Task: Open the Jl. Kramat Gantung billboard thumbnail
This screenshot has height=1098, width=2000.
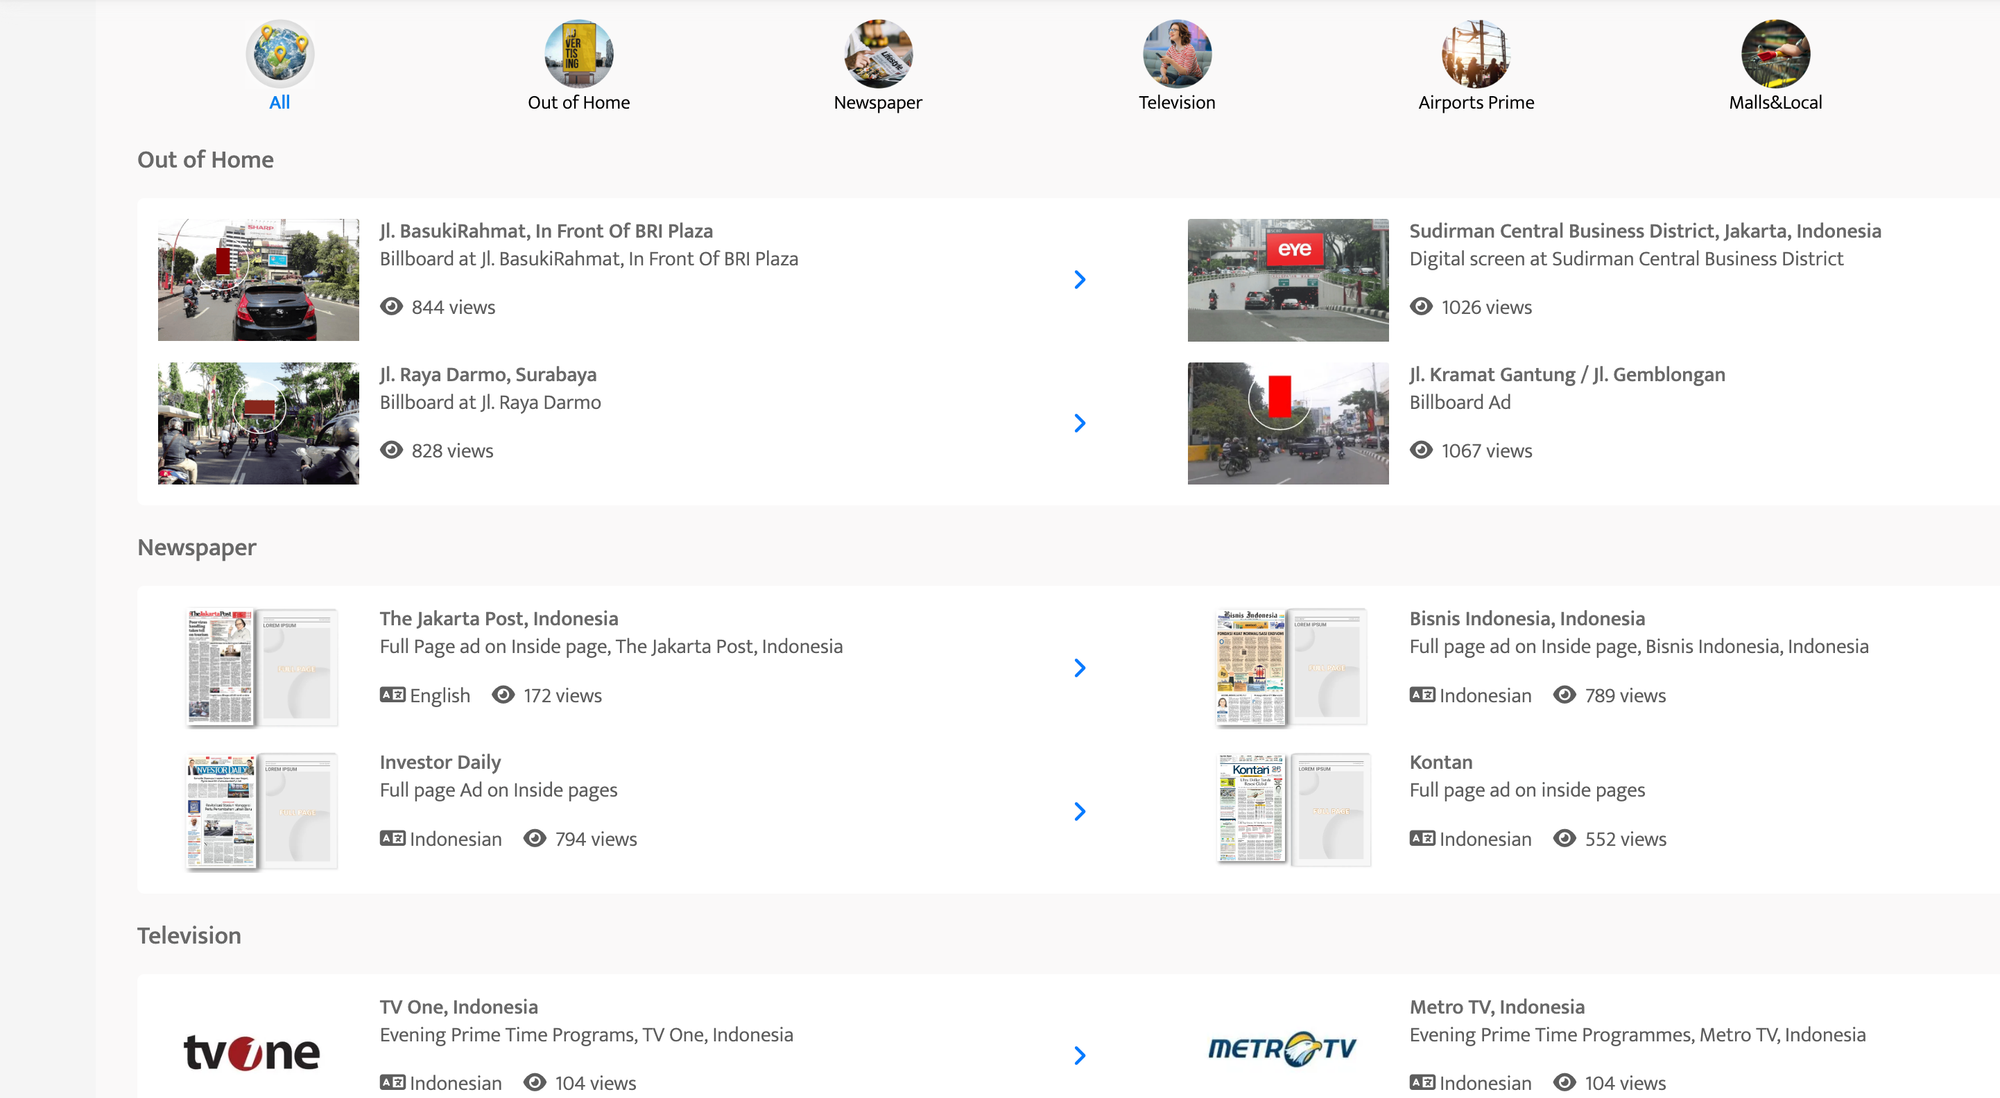Action: (1288, 423)
